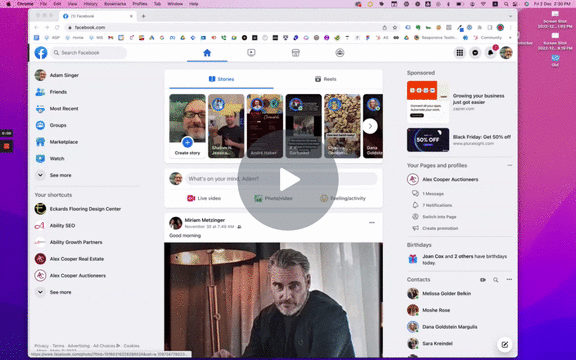Reload the page in Chrome
The height and width of the screenshot is (360, 576).
coord(57,28)
